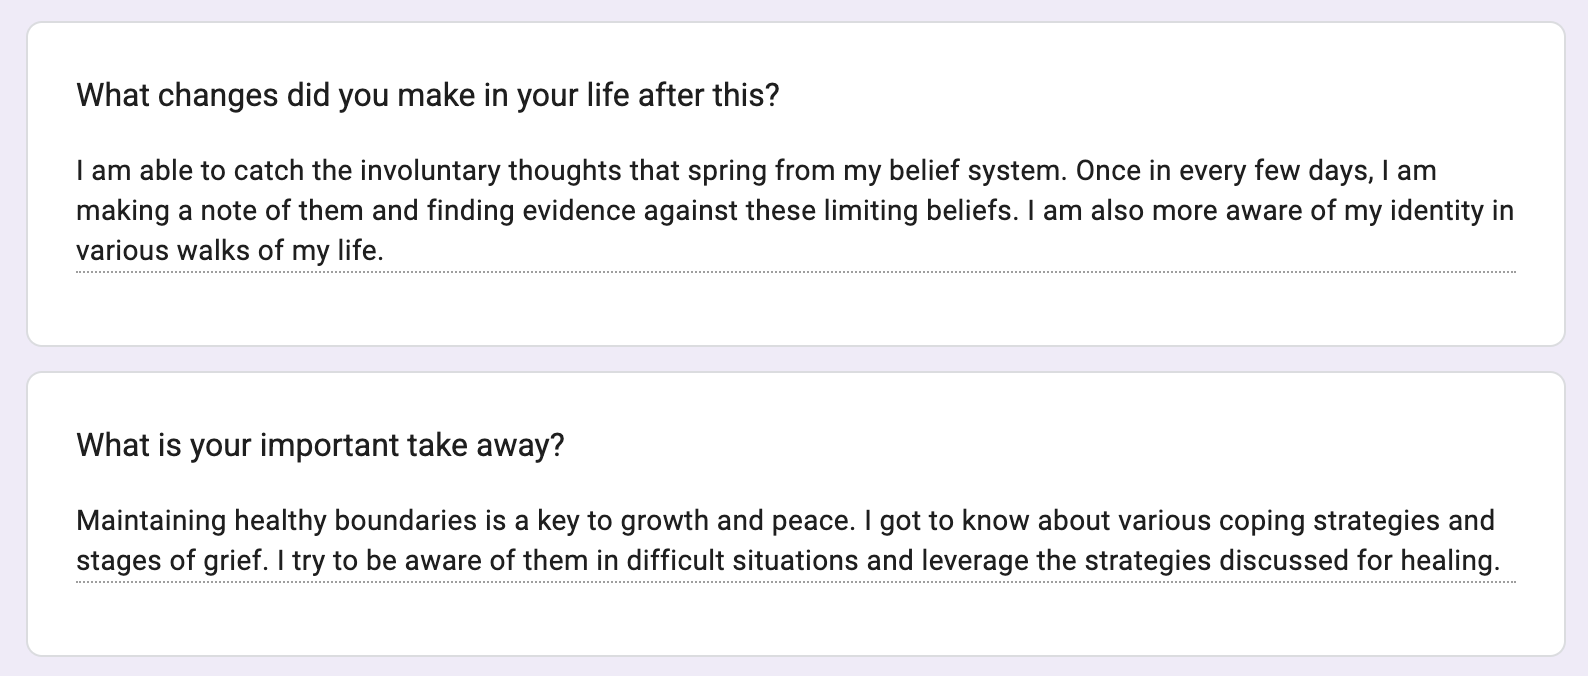Click into the life changes answer field
Screen dimensions: 1588x676
point(795,211)
